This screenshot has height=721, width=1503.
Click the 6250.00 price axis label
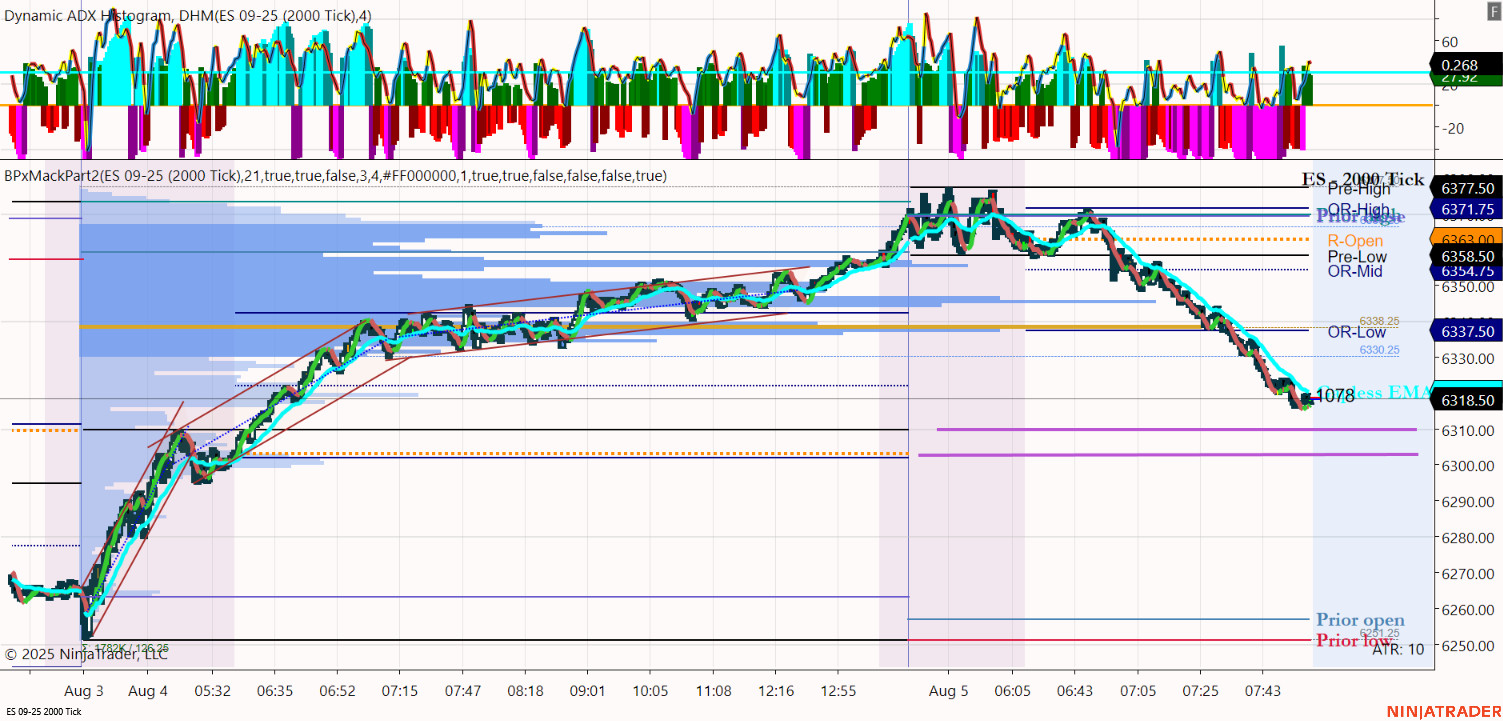click(1466, 646)
